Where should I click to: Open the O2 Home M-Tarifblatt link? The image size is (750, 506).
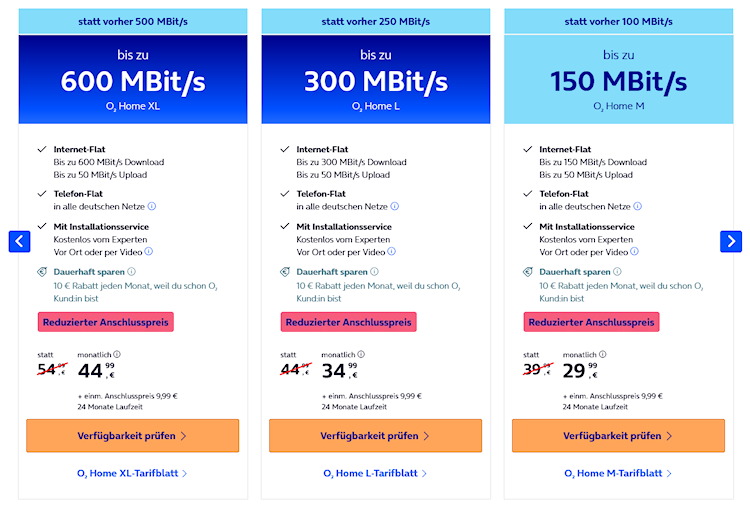(x=618, y=473)
